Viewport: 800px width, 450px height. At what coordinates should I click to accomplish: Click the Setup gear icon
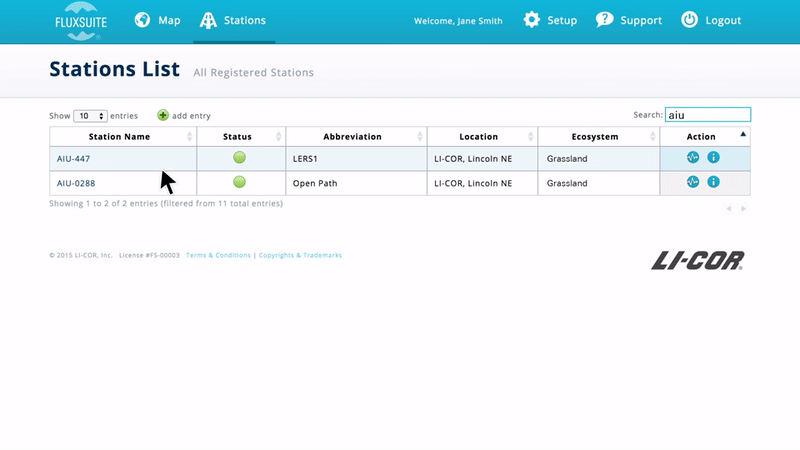pos(532,20)
